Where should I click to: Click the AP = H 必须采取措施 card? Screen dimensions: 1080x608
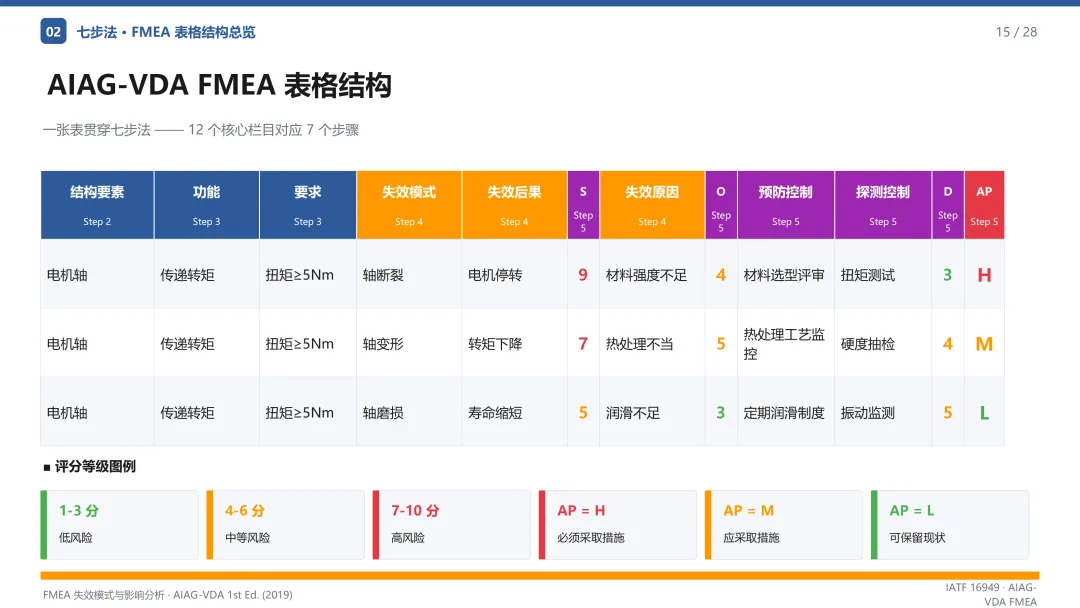pyautogui.click(x=618, y=525)
